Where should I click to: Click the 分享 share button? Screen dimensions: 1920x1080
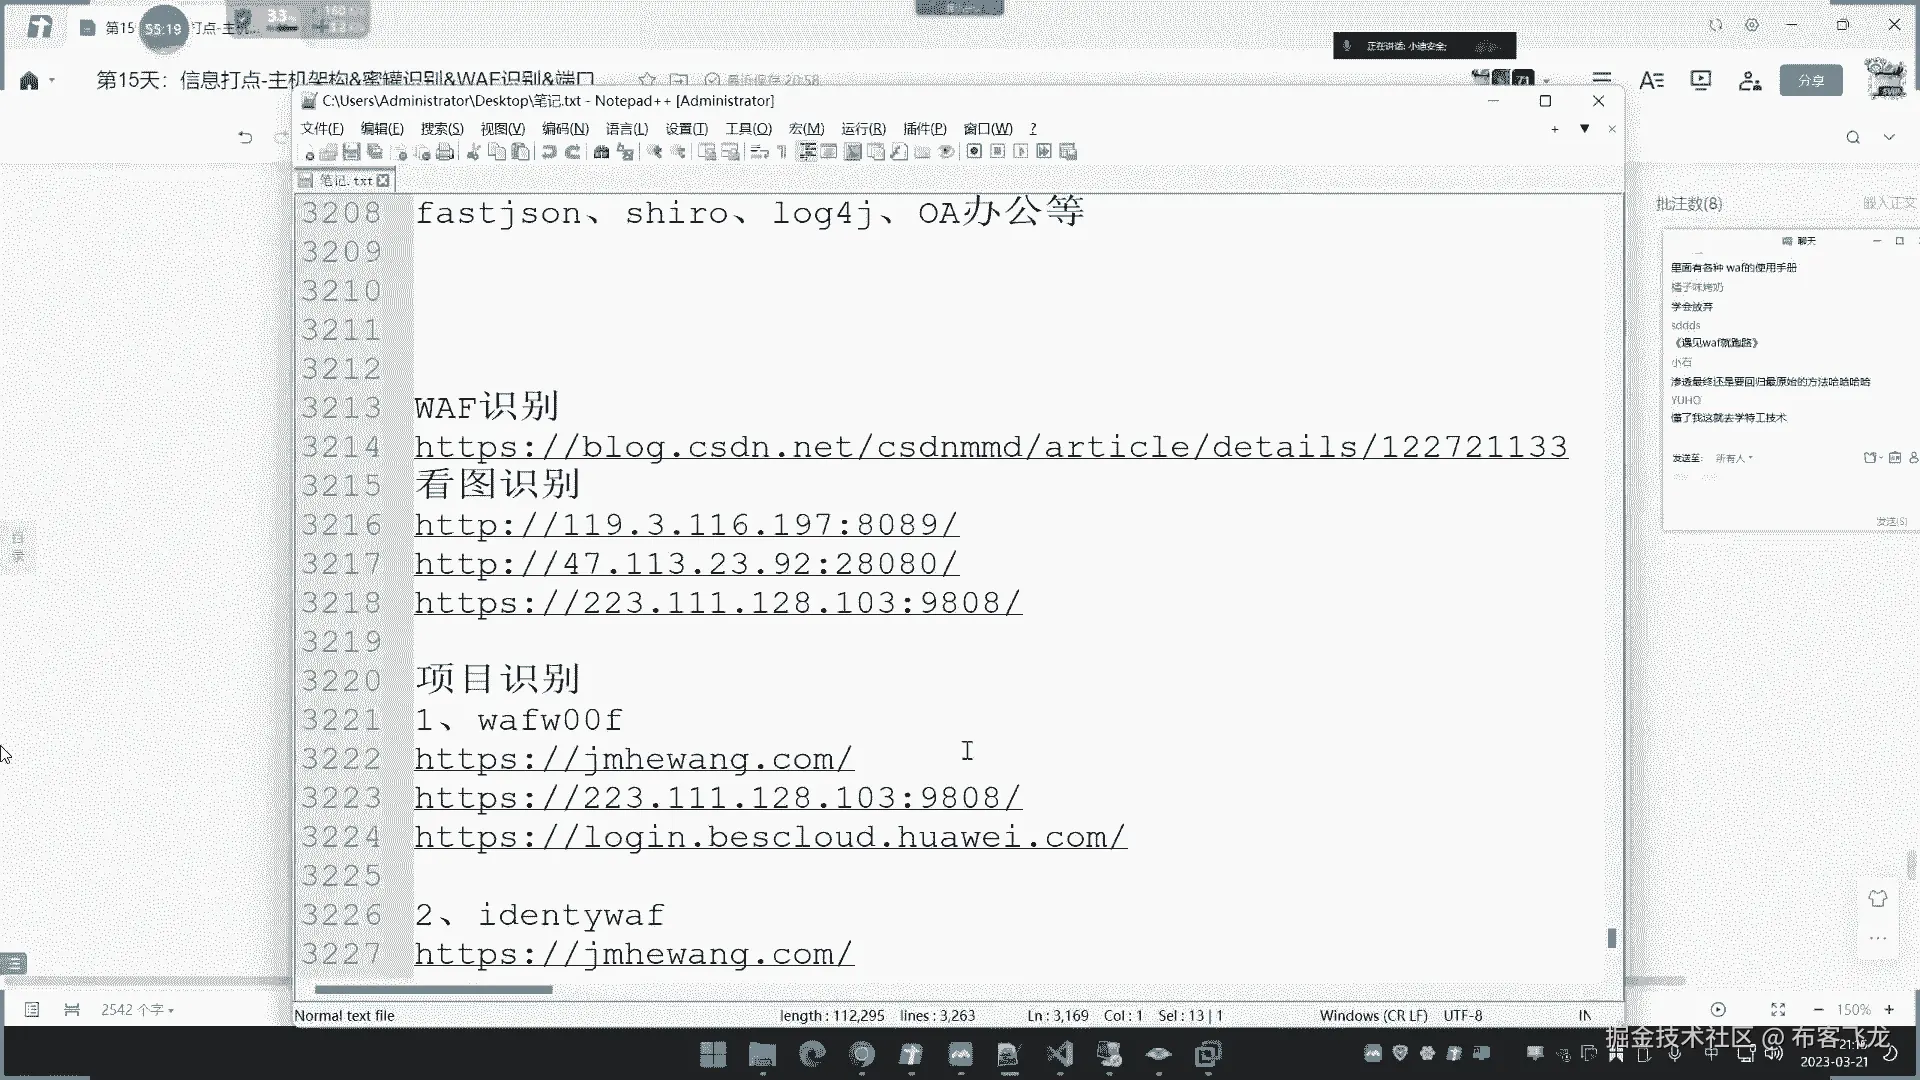coord(1810,80)
